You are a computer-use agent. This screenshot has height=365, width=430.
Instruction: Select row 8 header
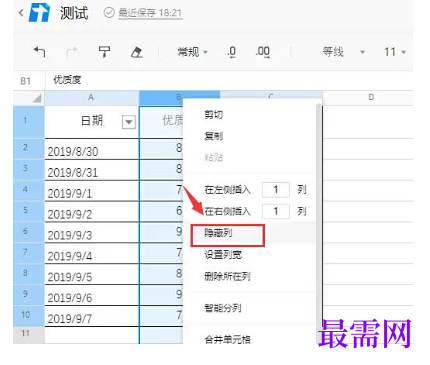29,274
